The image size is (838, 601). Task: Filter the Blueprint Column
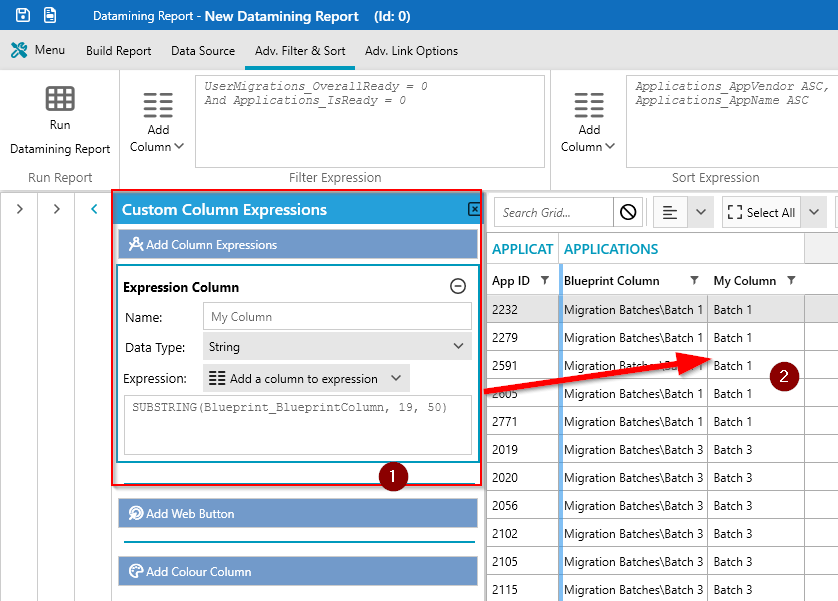click(694, 280)
